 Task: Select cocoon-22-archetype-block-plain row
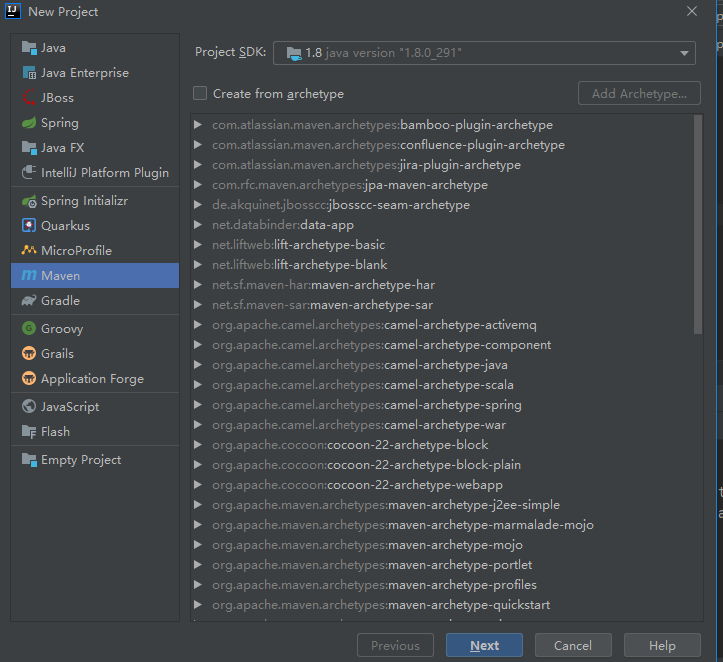click(443, 465)
